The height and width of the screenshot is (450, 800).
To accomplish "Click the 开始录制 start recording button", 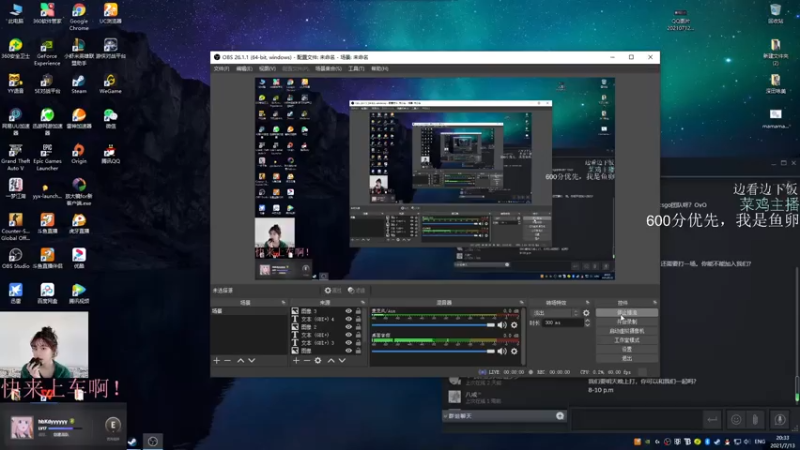I will (x=627, y=321).
